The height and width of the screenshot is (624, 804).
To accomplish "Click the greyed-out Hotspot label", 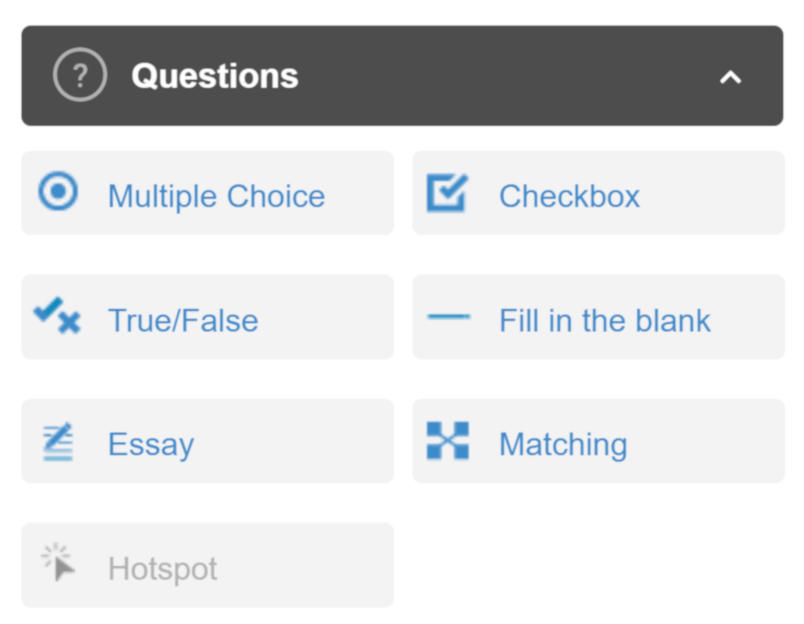I will (x=163, y=569).
